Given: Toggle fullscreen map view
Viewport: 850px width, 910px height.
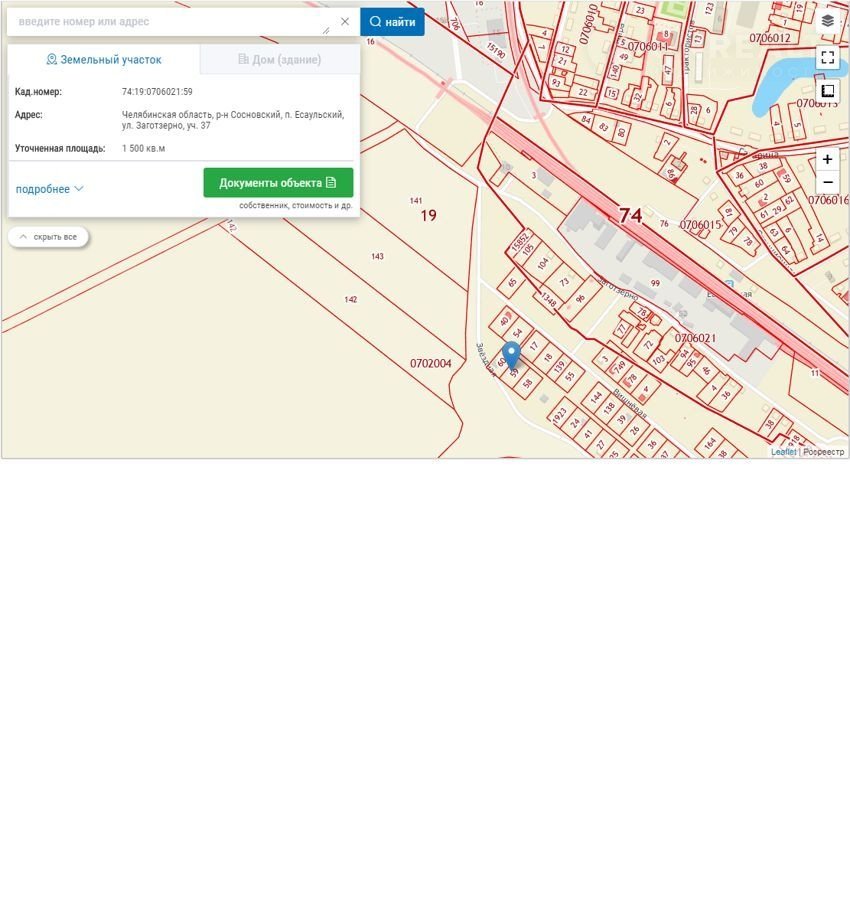Looking at the screenshot, I should [x=827, y=57].
